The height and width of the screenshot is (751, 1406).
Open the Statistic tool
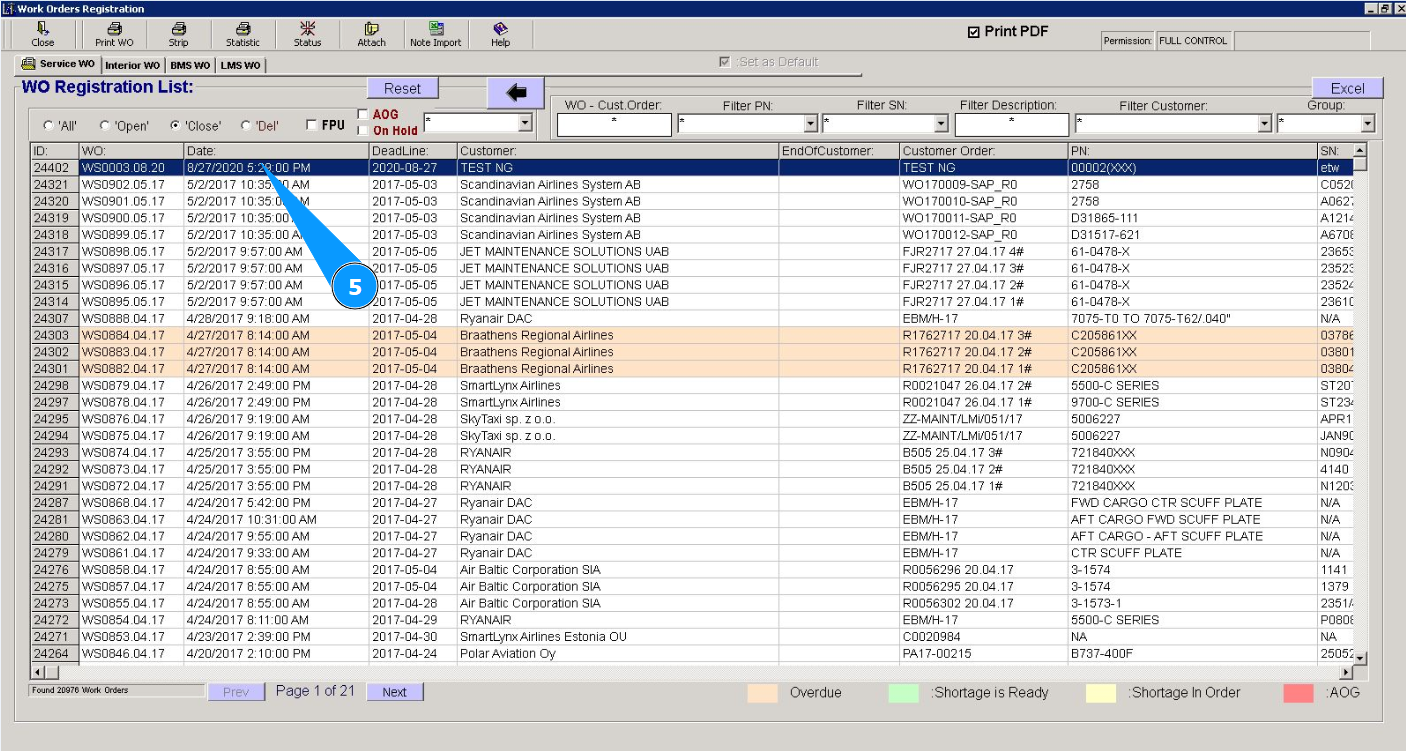tap(242, 35)
